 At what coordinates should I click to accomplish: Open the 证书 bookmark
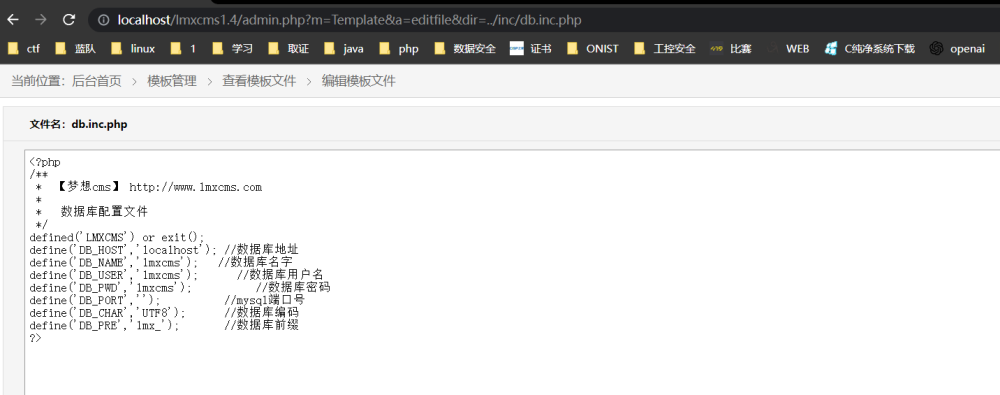pyautogui.click(x=531, y=48)
